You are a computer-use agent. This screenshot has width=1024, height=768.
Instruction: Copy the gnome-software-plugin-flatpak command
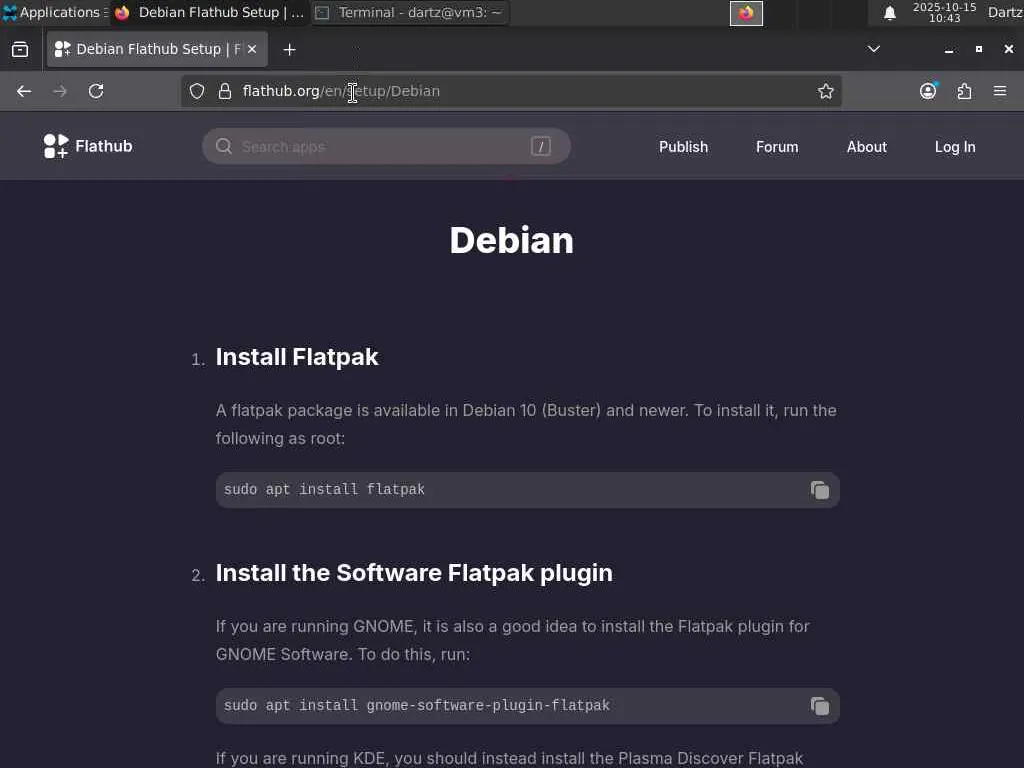coord(820,706)
